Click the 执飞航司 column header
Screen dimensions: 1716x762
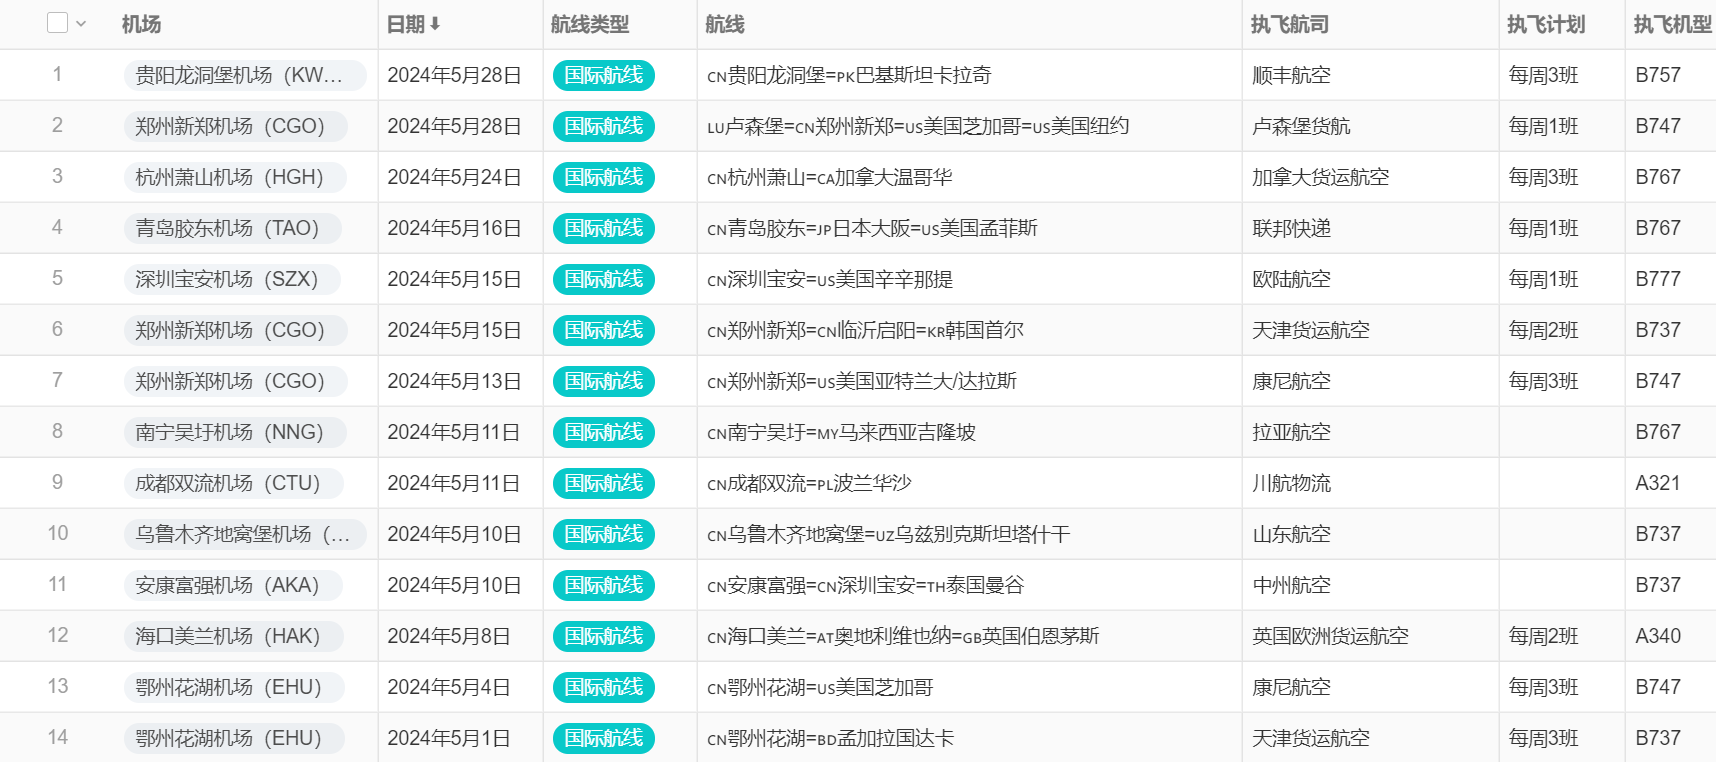[x=1290, y=24]
